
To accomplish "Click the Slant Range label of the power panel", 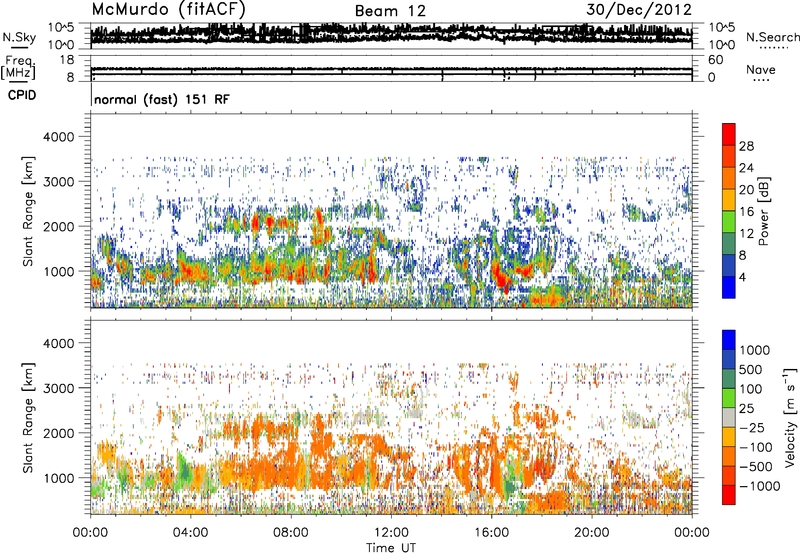I will click(x=28, y=212).
